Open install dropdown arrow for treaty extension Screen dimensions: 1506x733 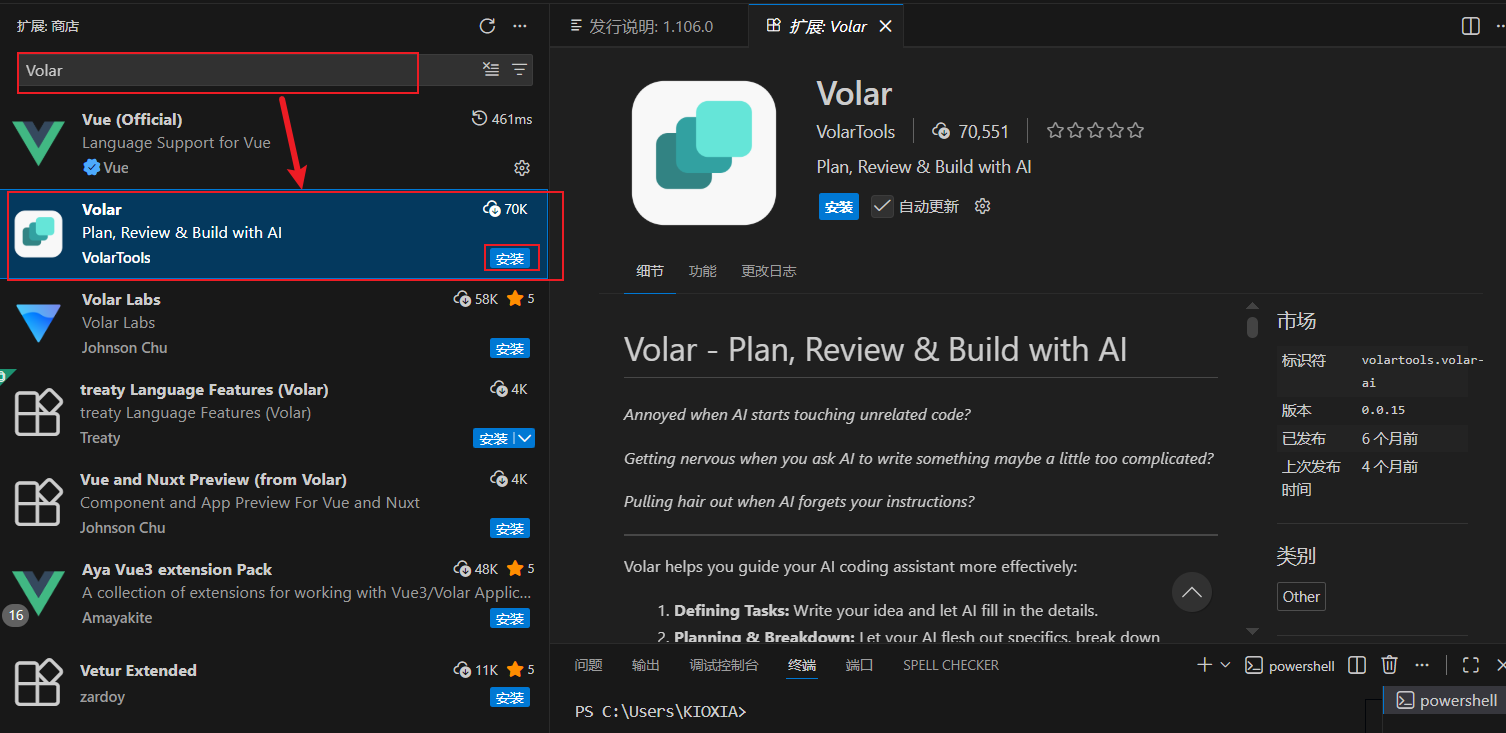(525, 439)
